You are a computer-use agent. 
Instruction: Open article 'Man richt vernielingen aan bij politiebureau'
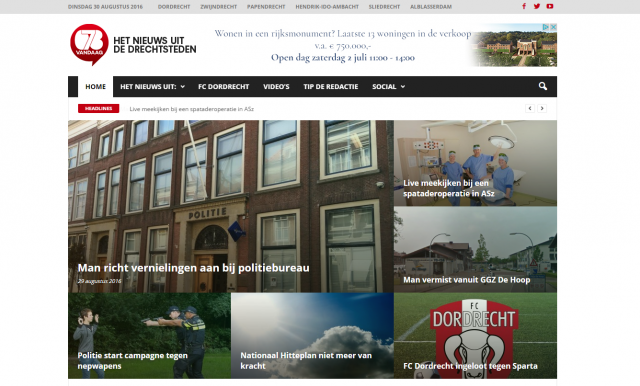[x=193, y=268]
